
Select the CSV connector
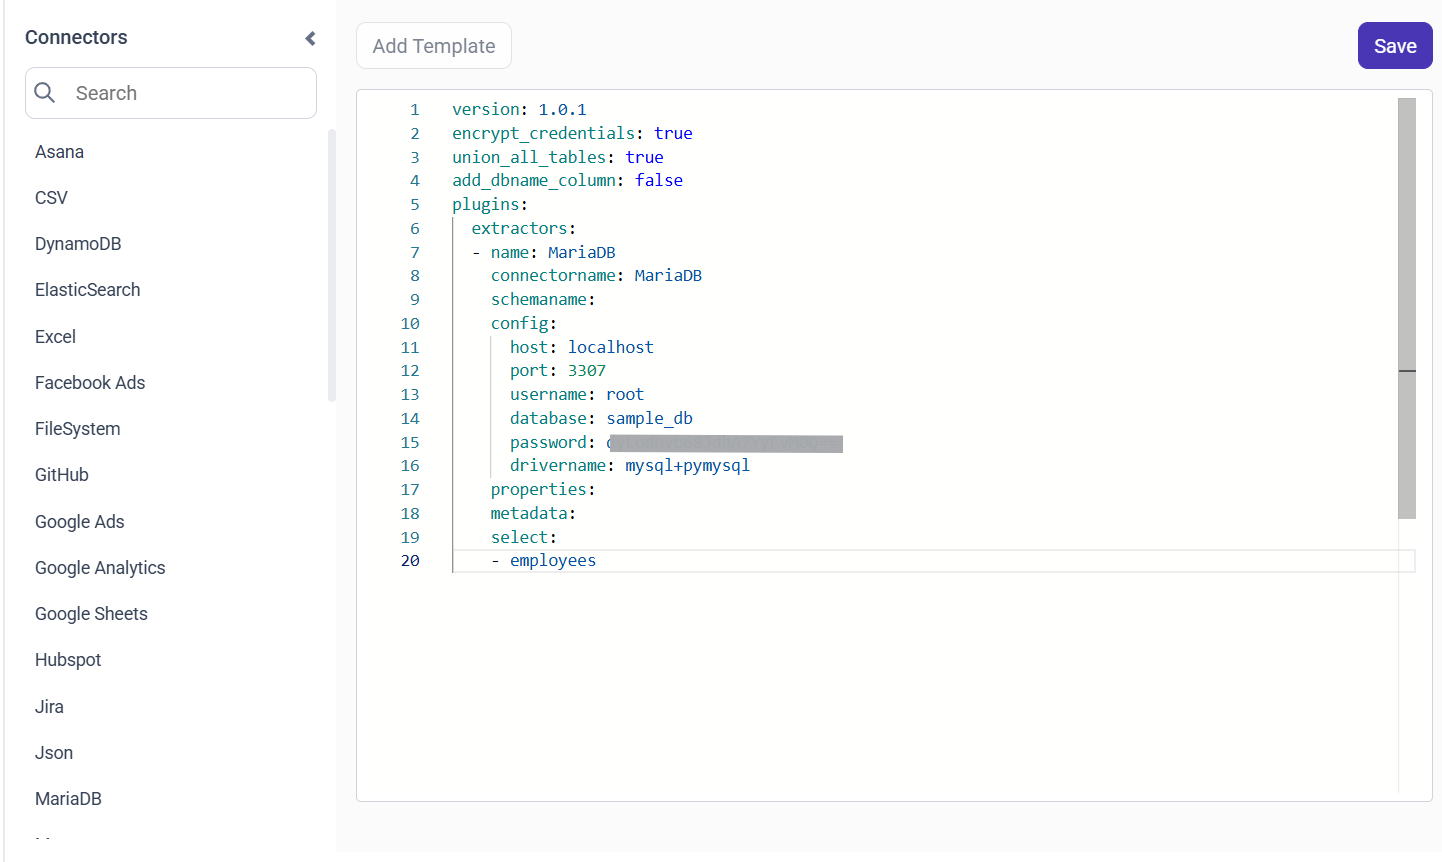(x=51, y=197)
